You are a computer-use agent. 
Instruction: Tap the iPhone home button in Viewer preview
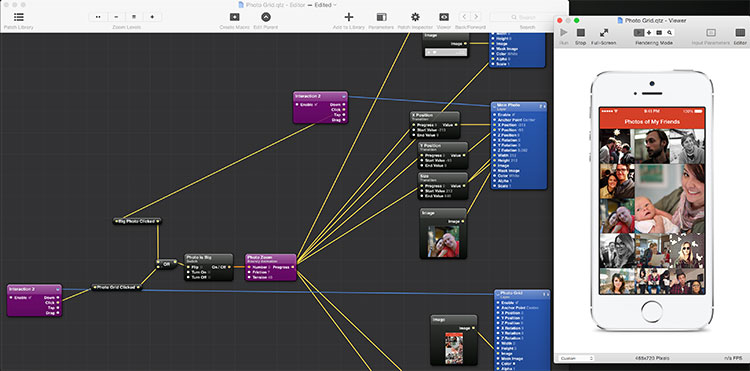point(651,312)
